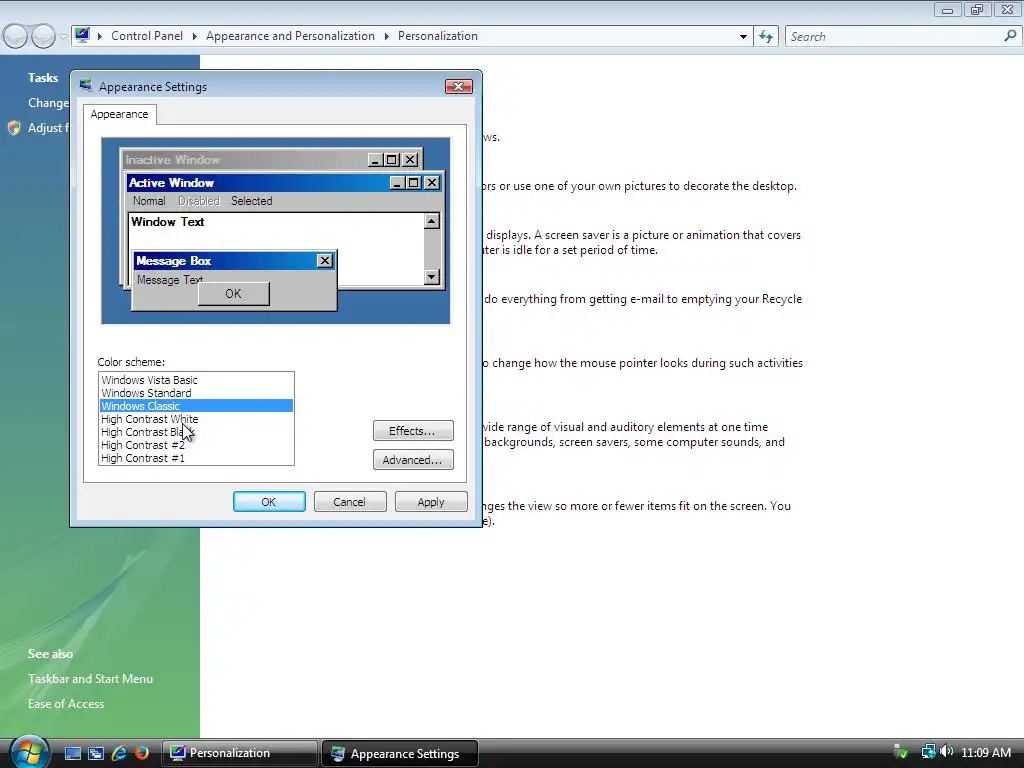1024x768 pixels.
Task: Click the Tasks heading in sidebar
Action: (43, 77)
